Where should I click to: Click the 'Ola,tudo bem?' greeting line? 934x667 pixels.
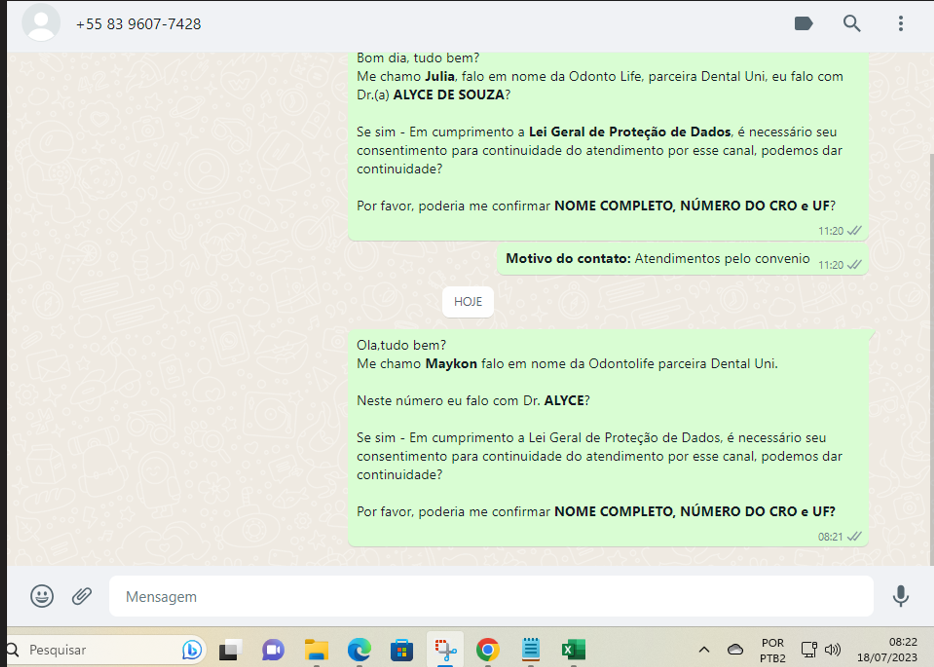point(401,345)
